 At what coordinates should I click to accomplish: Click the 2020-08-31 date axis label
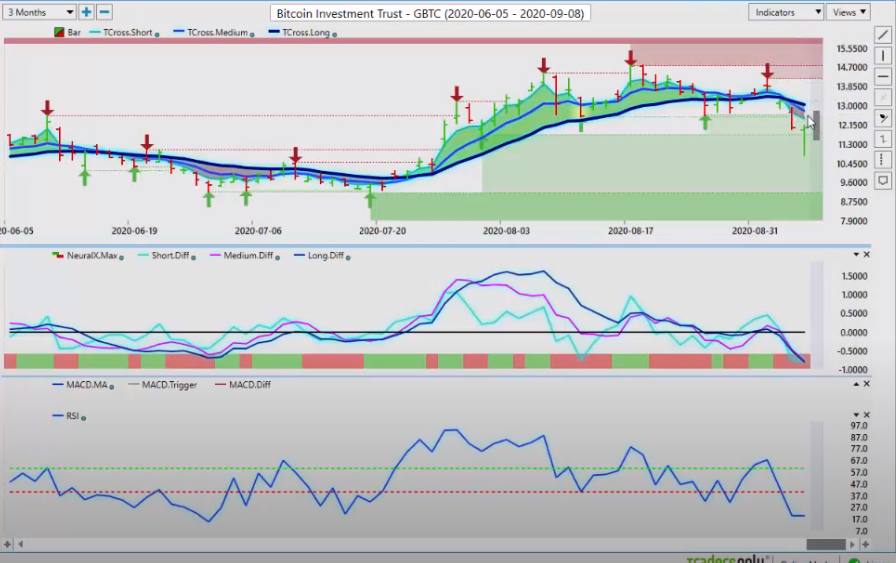pos(755,231)
